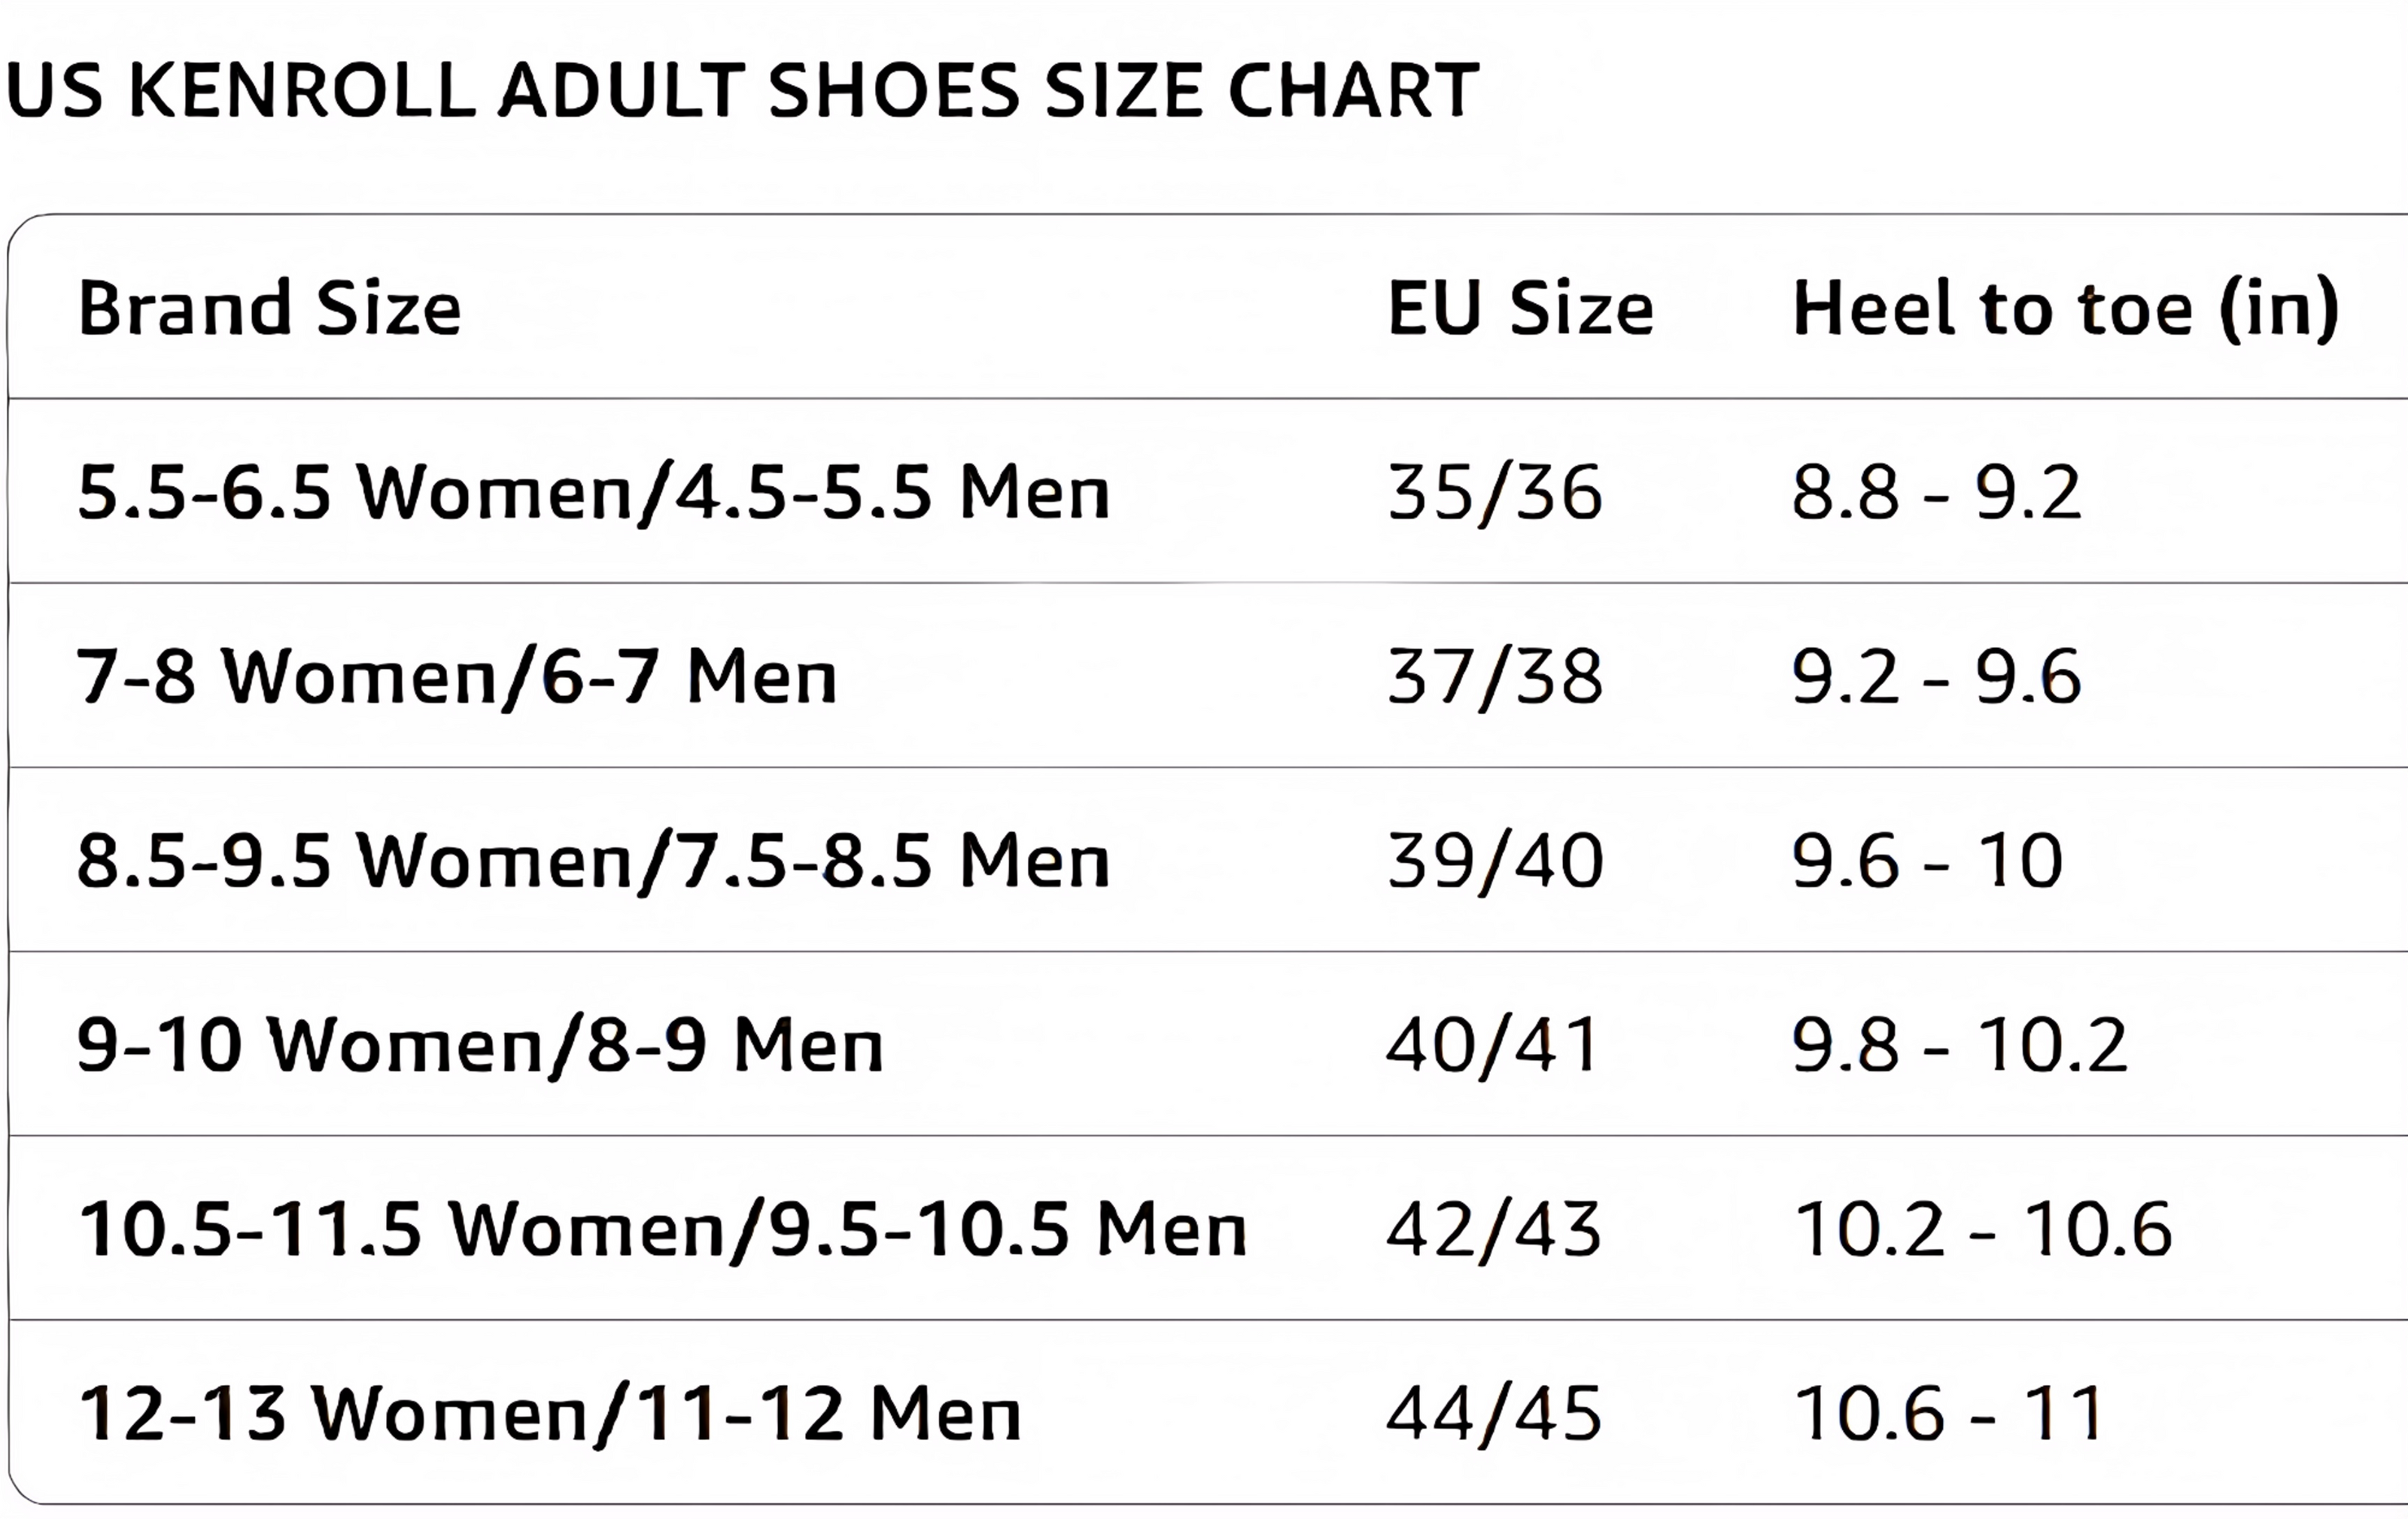Image resolution: width=2408 pixels, height=1519 pixels.
Task: Select the 'EU Size' column header
Action: (1520, 308)
